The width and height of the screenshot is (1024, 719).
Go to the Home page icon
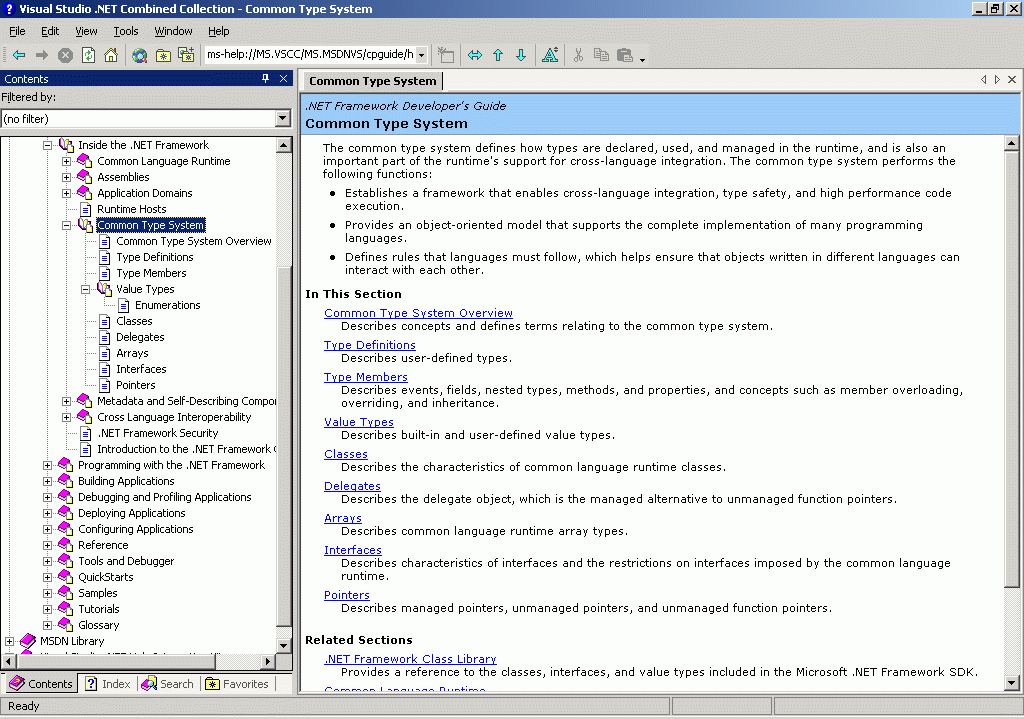tap(111, 56)
